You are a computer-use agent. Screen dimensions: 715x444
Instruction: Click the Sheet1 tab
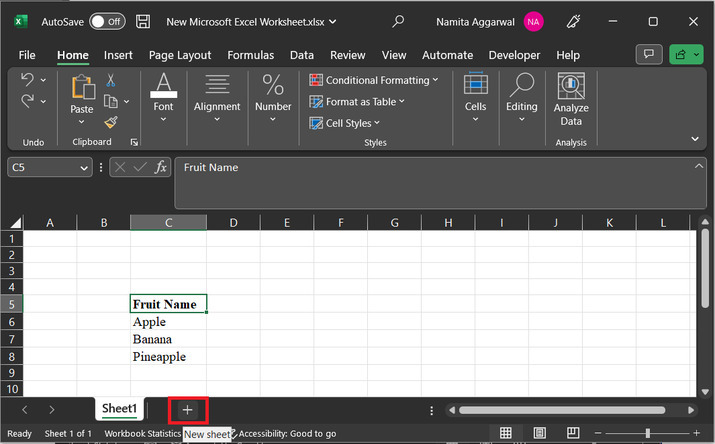click(x=119, y=408)
